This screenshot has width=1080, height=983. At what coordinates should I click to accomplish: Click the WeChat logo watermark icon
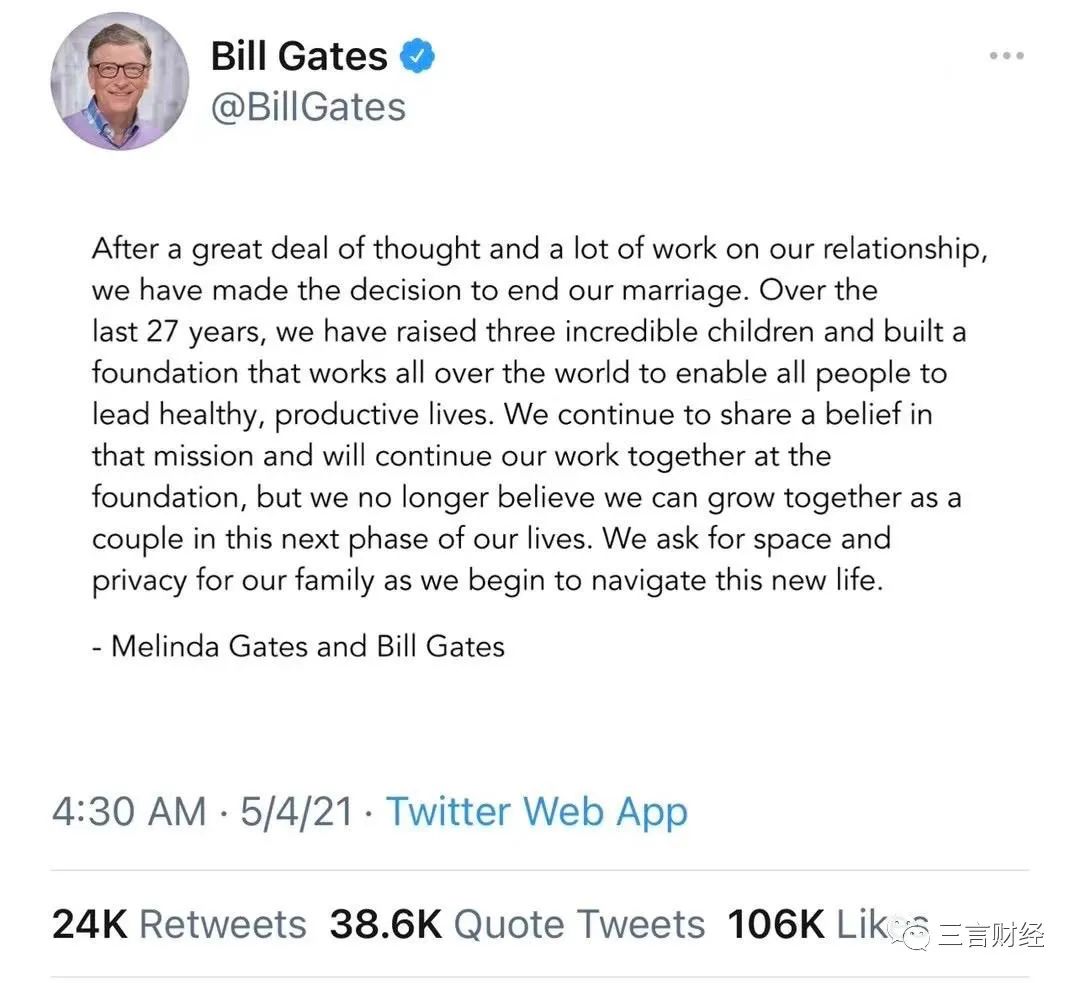click(908, 933)
